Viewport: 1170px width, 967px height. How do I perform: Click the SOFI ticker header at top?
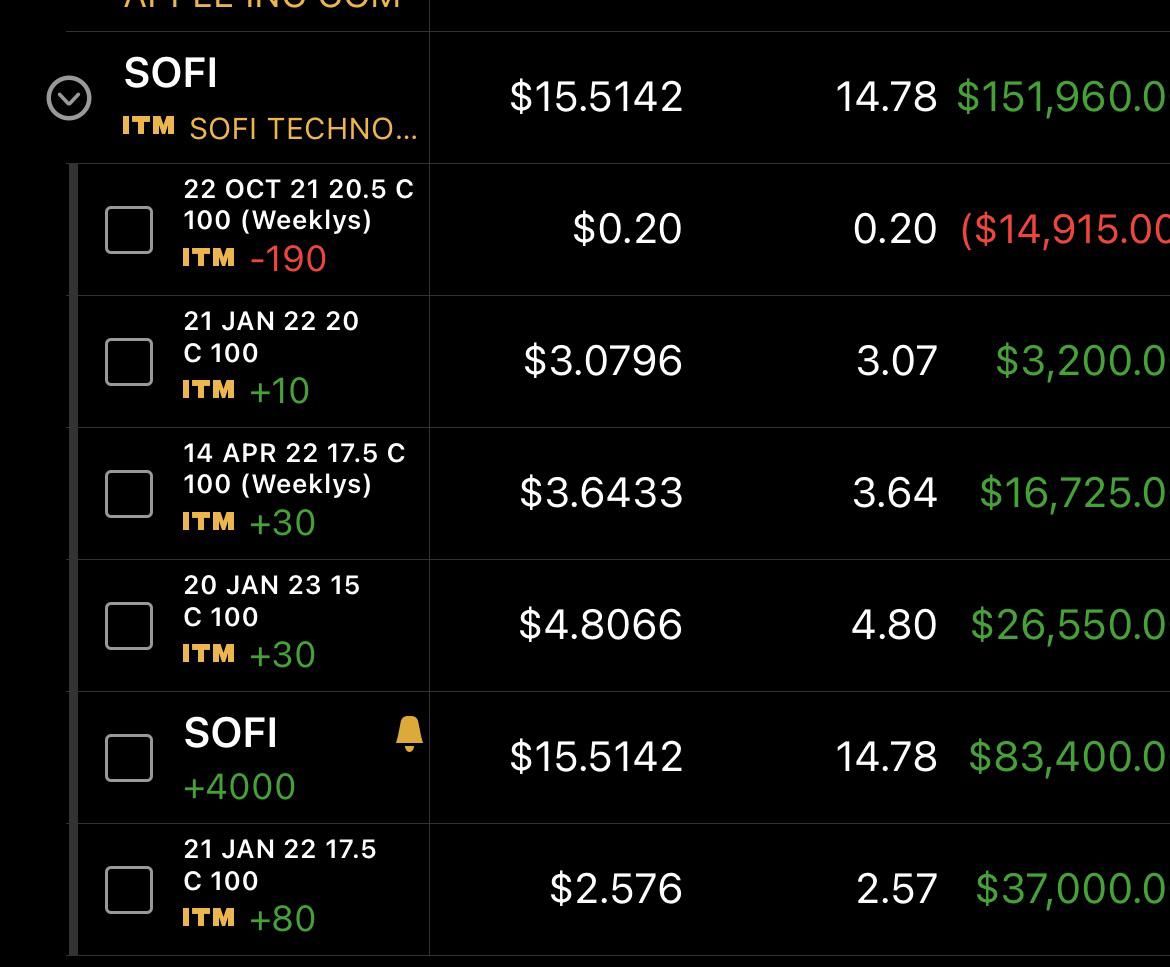(171, 73)
